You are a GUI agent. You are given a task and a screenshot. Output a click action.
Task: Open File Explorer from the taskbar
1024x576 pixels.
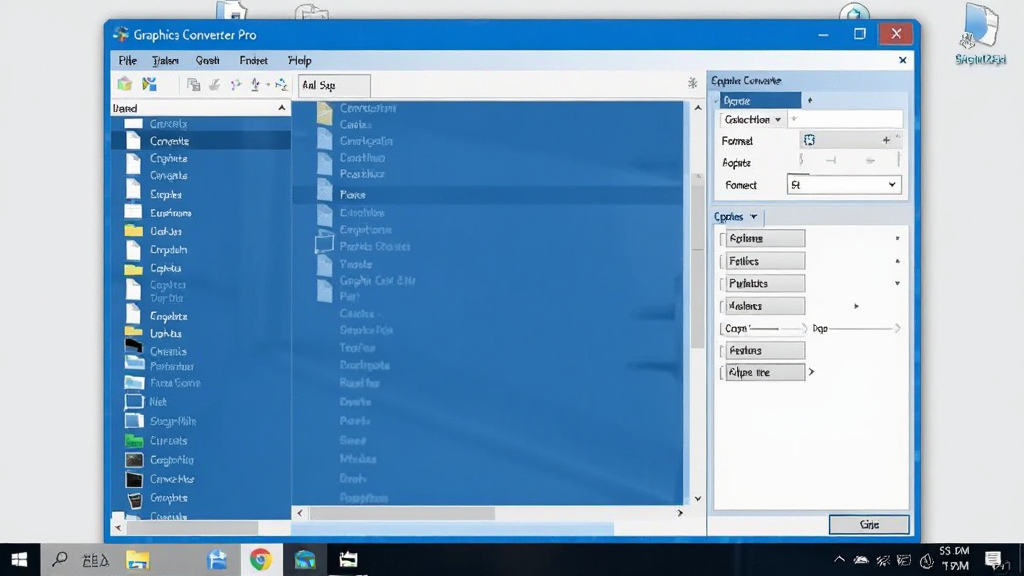tap(138, 560)
